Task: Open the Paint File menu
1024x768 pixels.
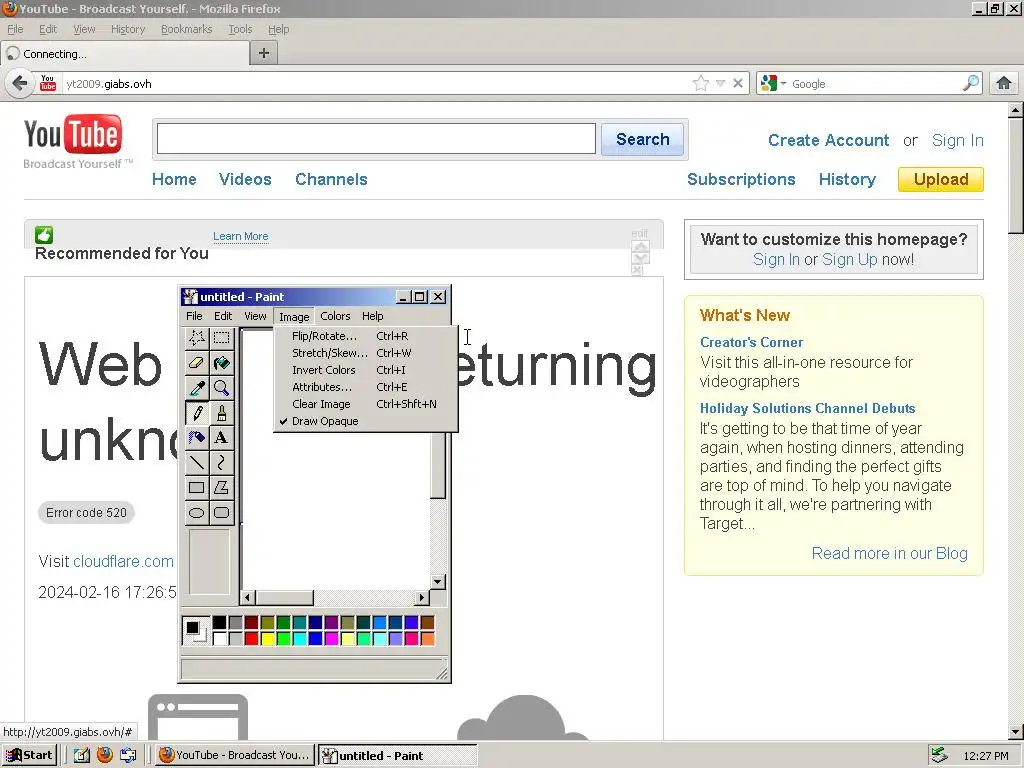Action: (194, 316)
